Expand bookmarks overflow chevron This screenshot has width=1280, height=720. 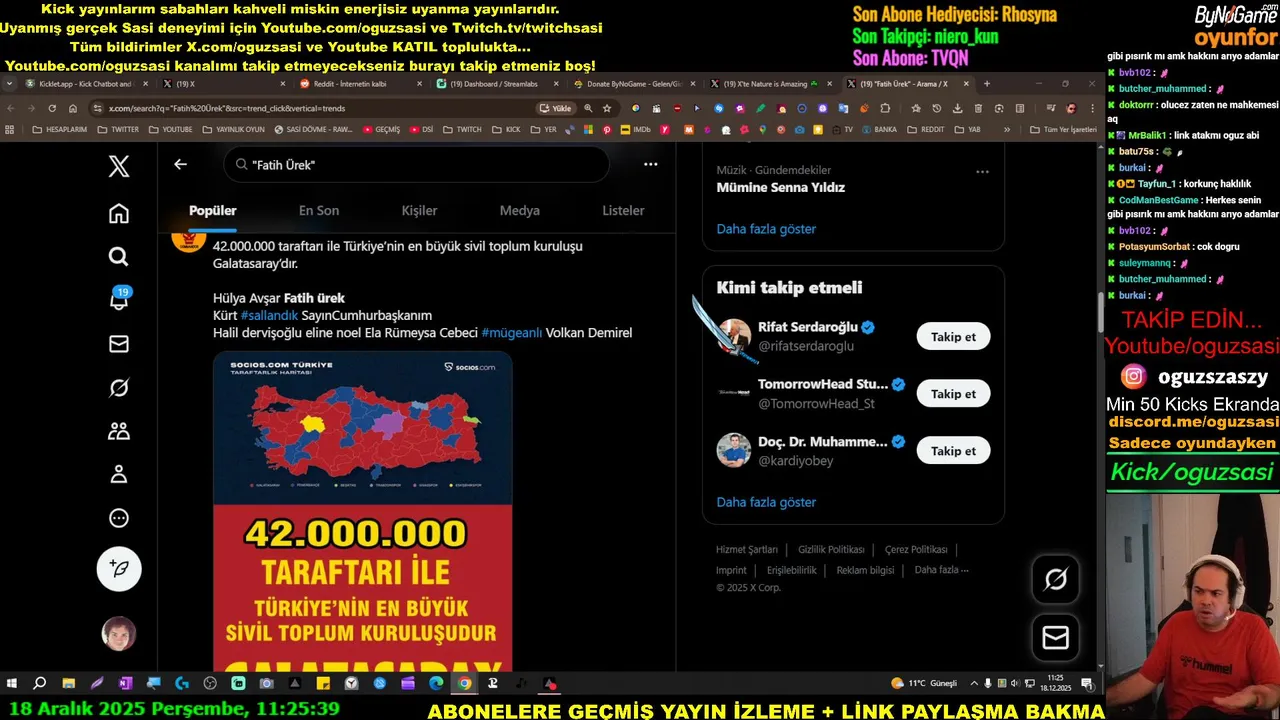1006,129
